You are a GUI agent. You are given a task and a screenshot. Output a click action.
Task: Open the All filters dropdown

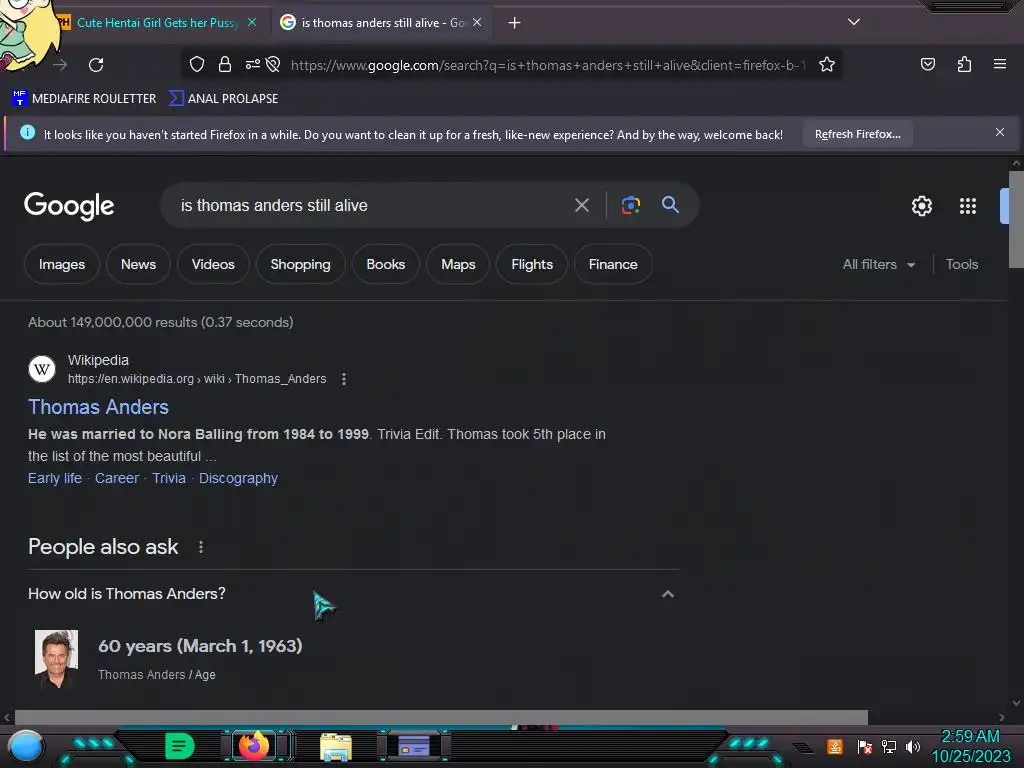tap(878, 264)
